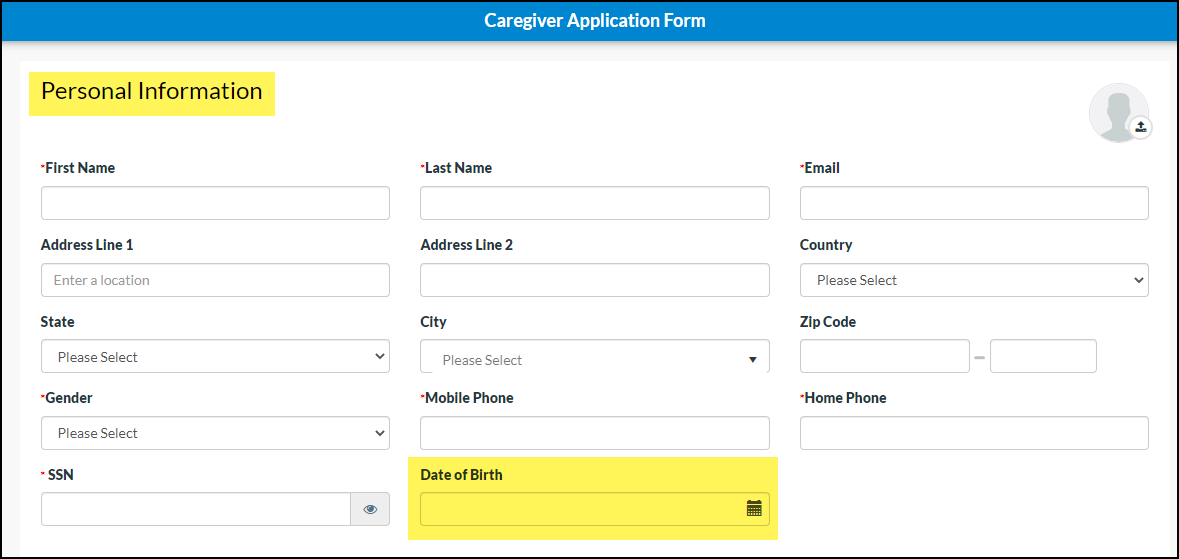Open the City dropdown list
Image resolution: width=1179 pixels, height=559 pixels.
tap(594, 359)
